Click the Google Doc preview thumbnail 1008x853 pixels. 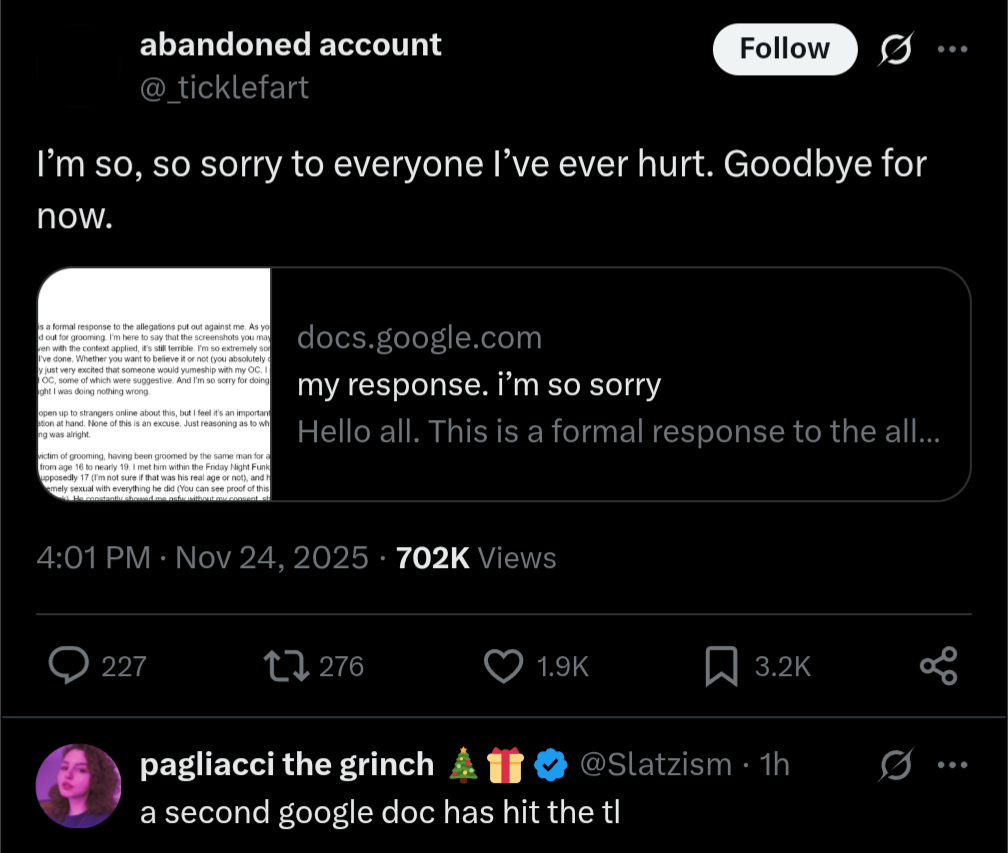(x=155, y=384)
